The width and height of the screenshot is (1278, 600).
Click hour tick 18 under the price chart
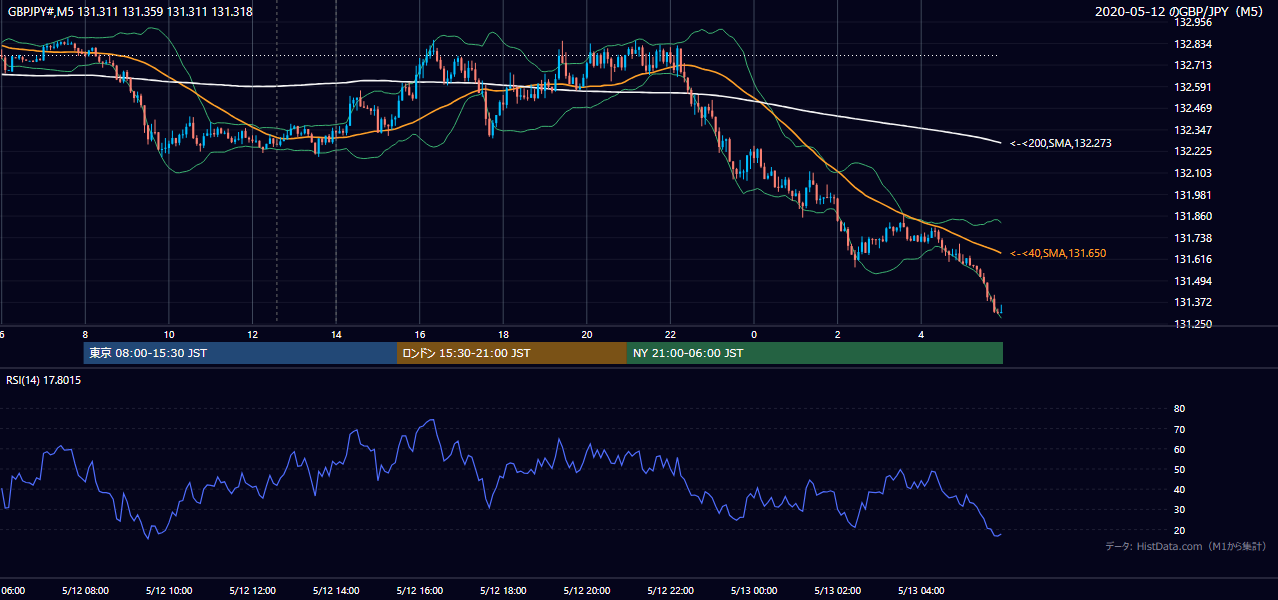(x=504, y=334)
